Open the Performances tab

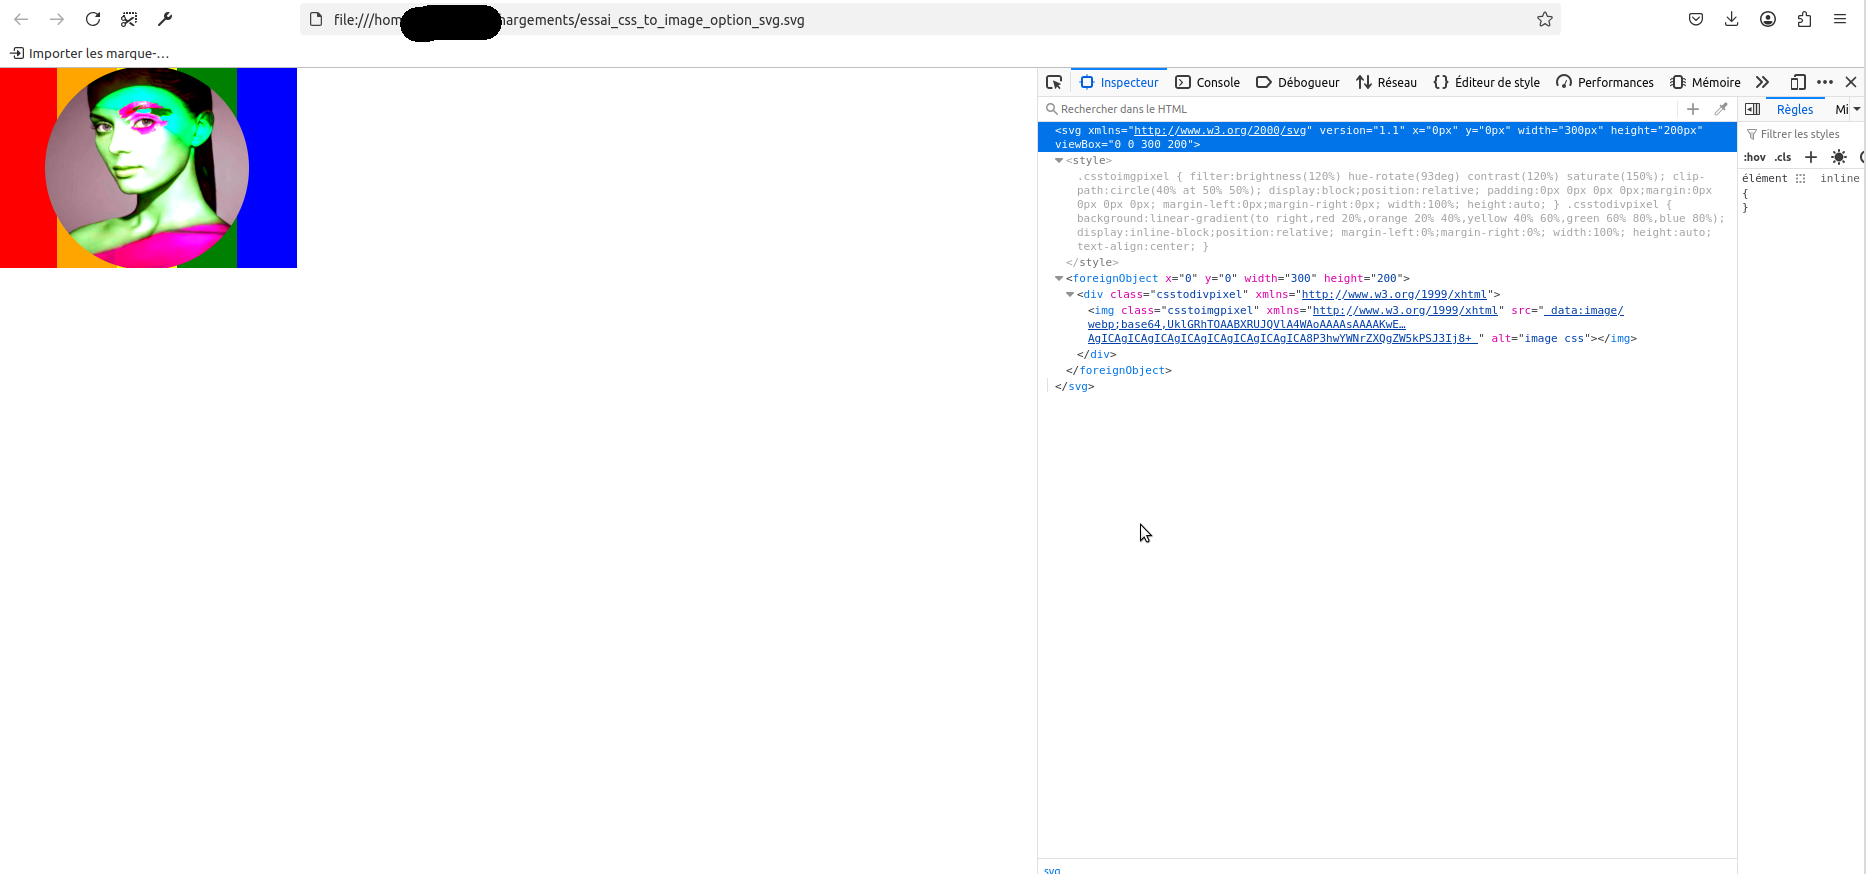click(1605, 82)
